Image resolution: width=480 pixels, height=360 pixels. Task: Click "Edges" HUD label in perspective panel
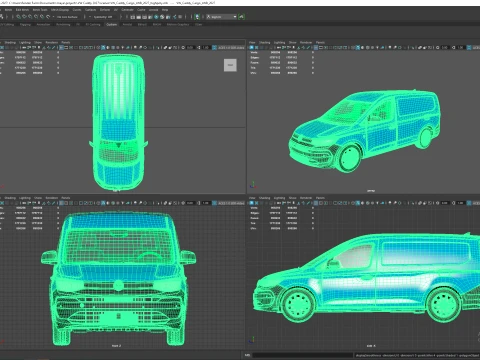coord(254,57)
